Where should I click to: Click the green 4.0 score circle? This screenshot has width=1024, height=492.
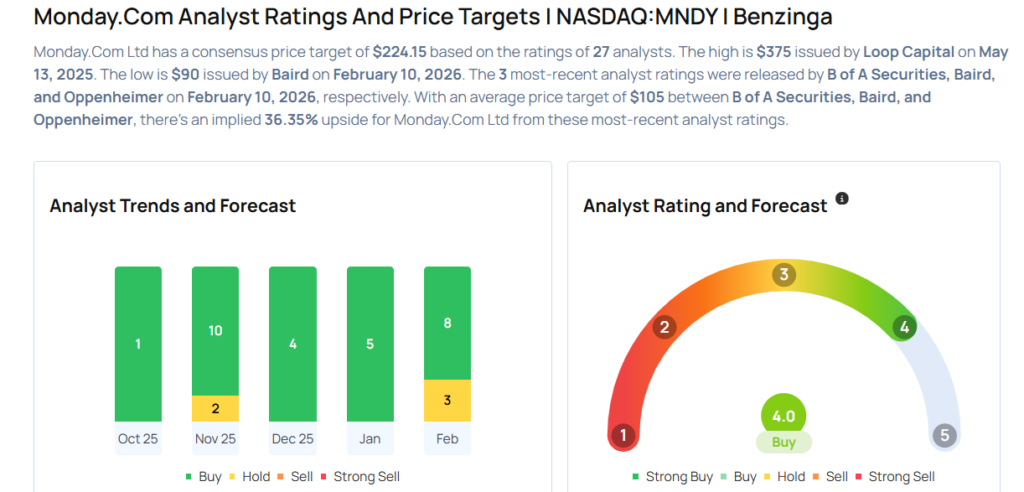[783, 417]
